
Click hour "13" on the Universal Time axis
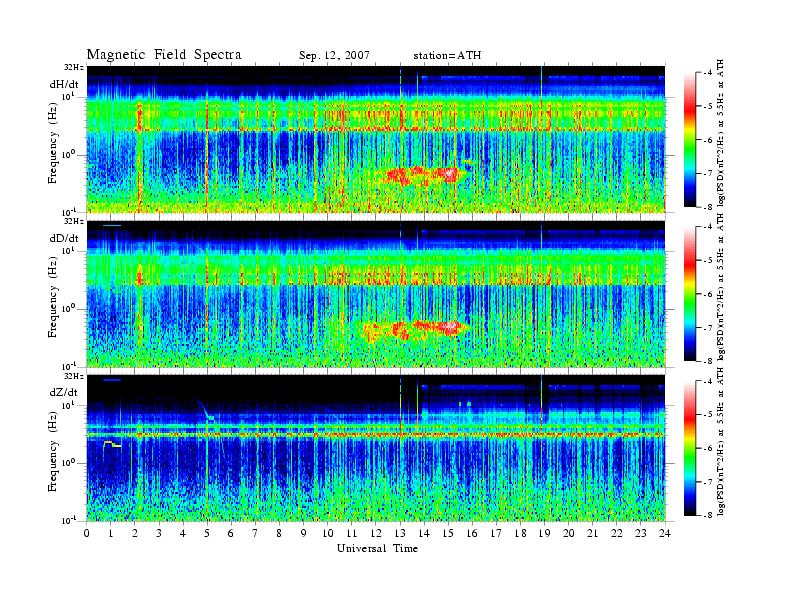400,534
